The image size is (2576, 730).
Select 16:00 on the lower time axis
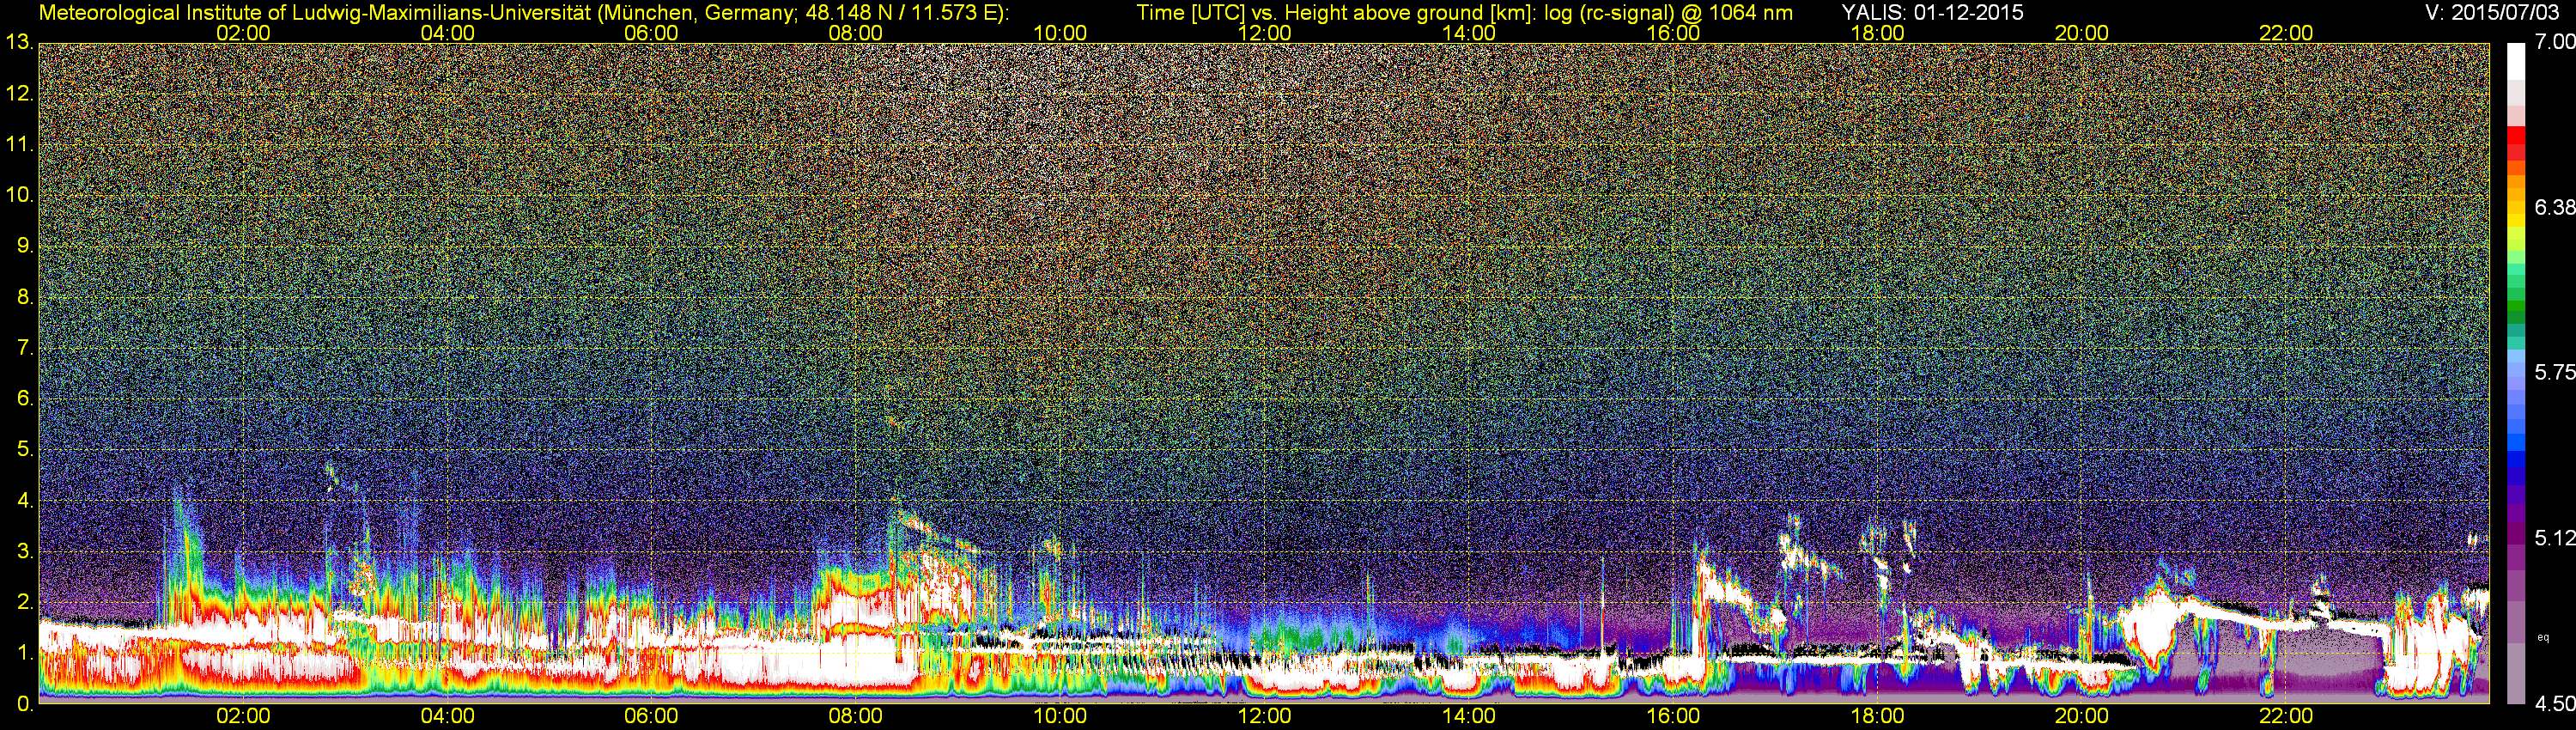tap(1673, 716)
